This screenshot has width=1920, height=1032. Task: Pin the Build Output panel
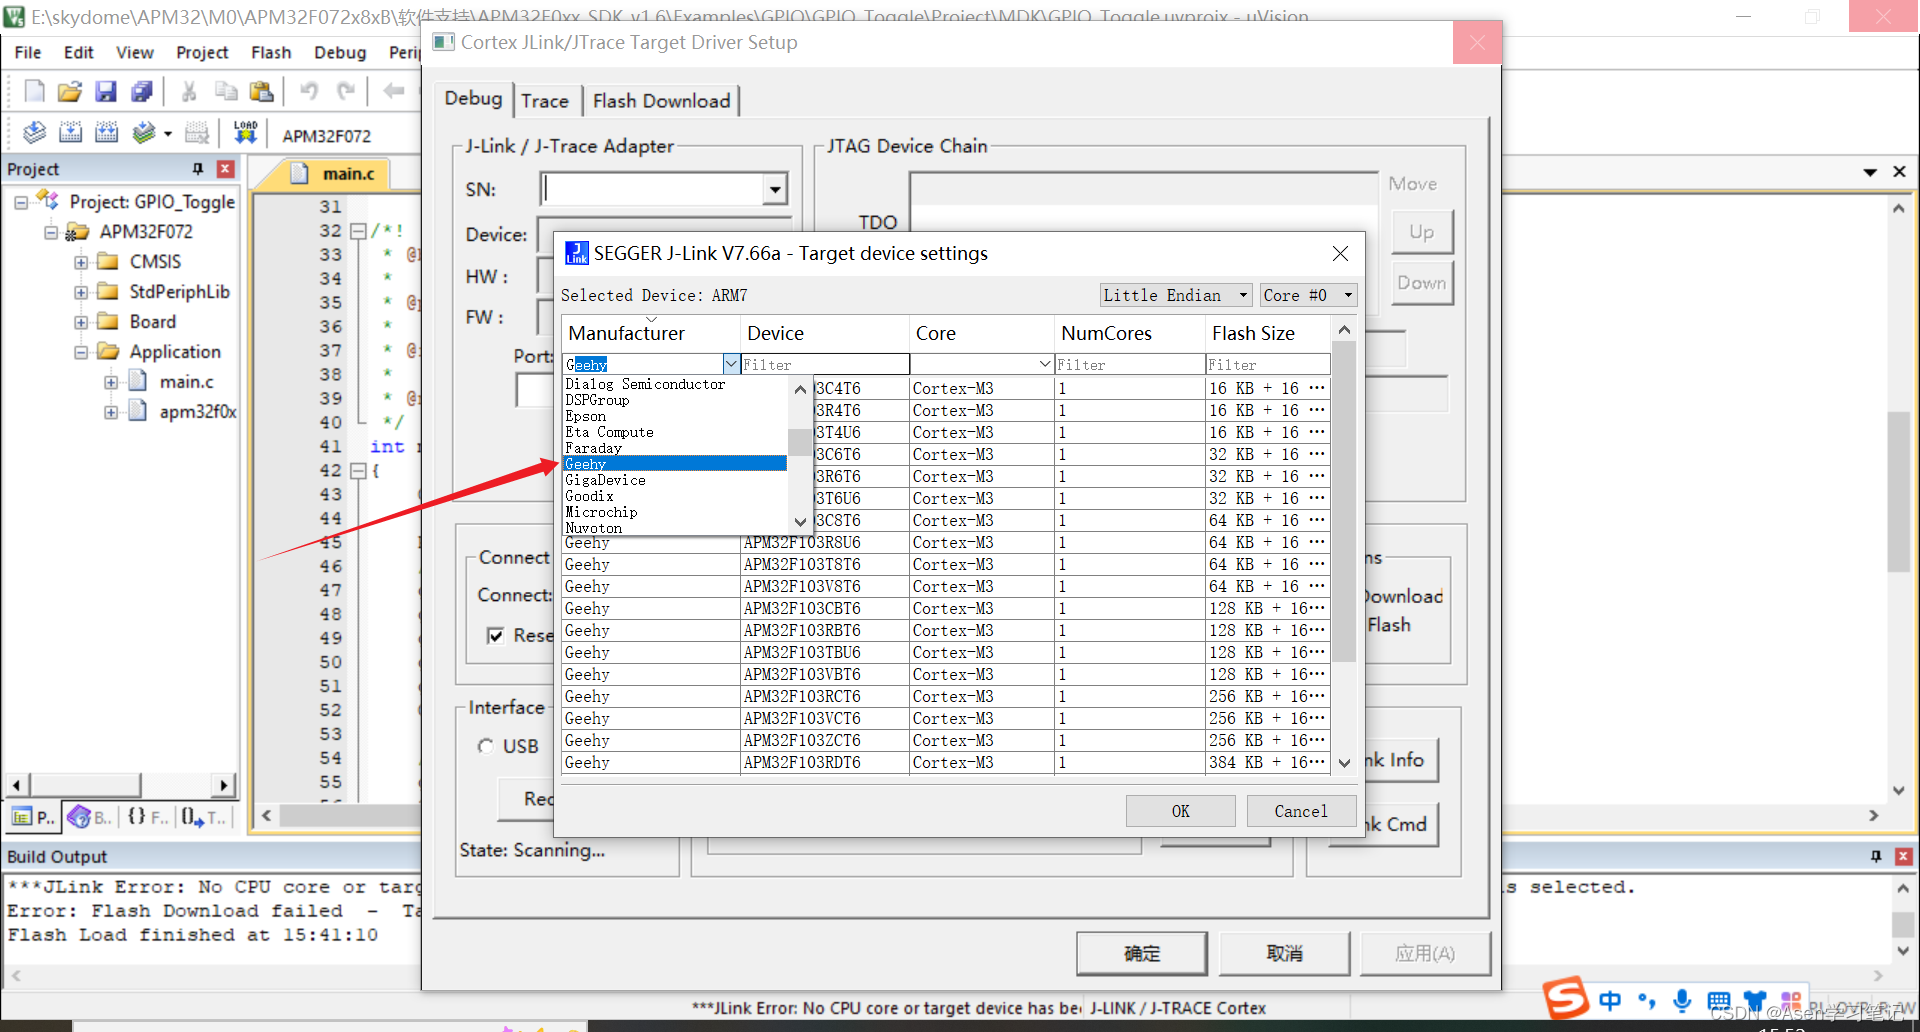click(1876, 857)
